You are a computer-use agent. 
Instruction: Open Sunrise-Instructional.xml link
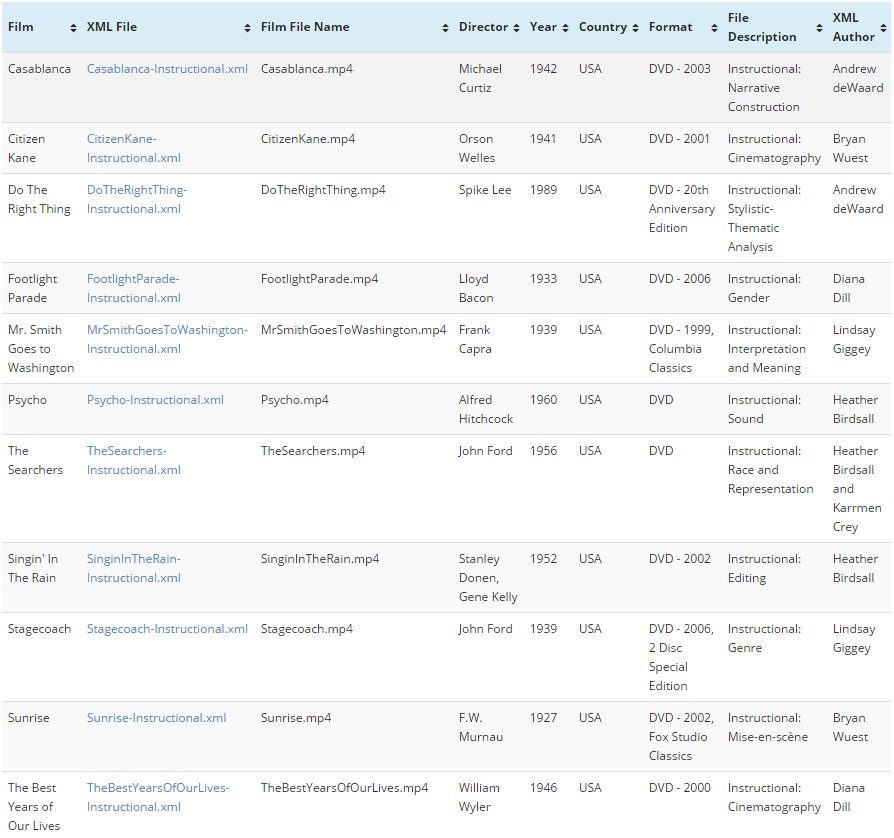click(156, 718)
